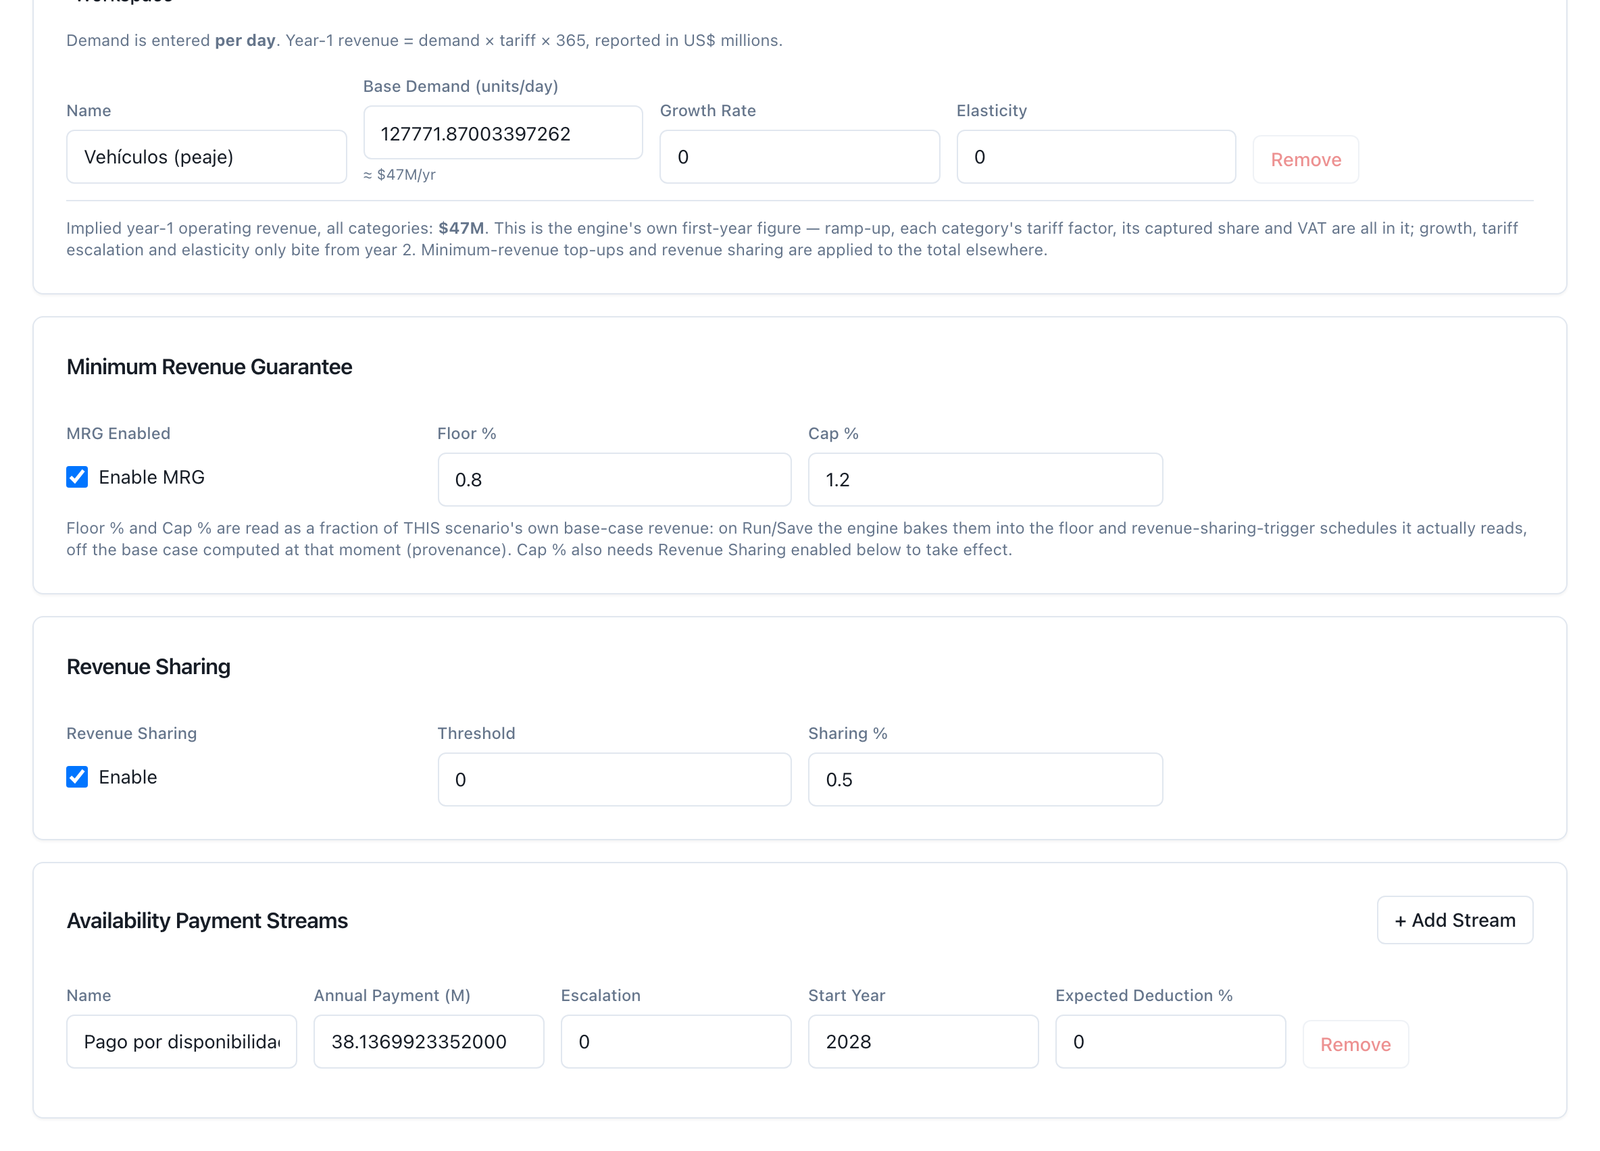Viewport: 1600px width, 1151px height.
Task: Edit the availability stream Name field
Action: point(181,1042)
